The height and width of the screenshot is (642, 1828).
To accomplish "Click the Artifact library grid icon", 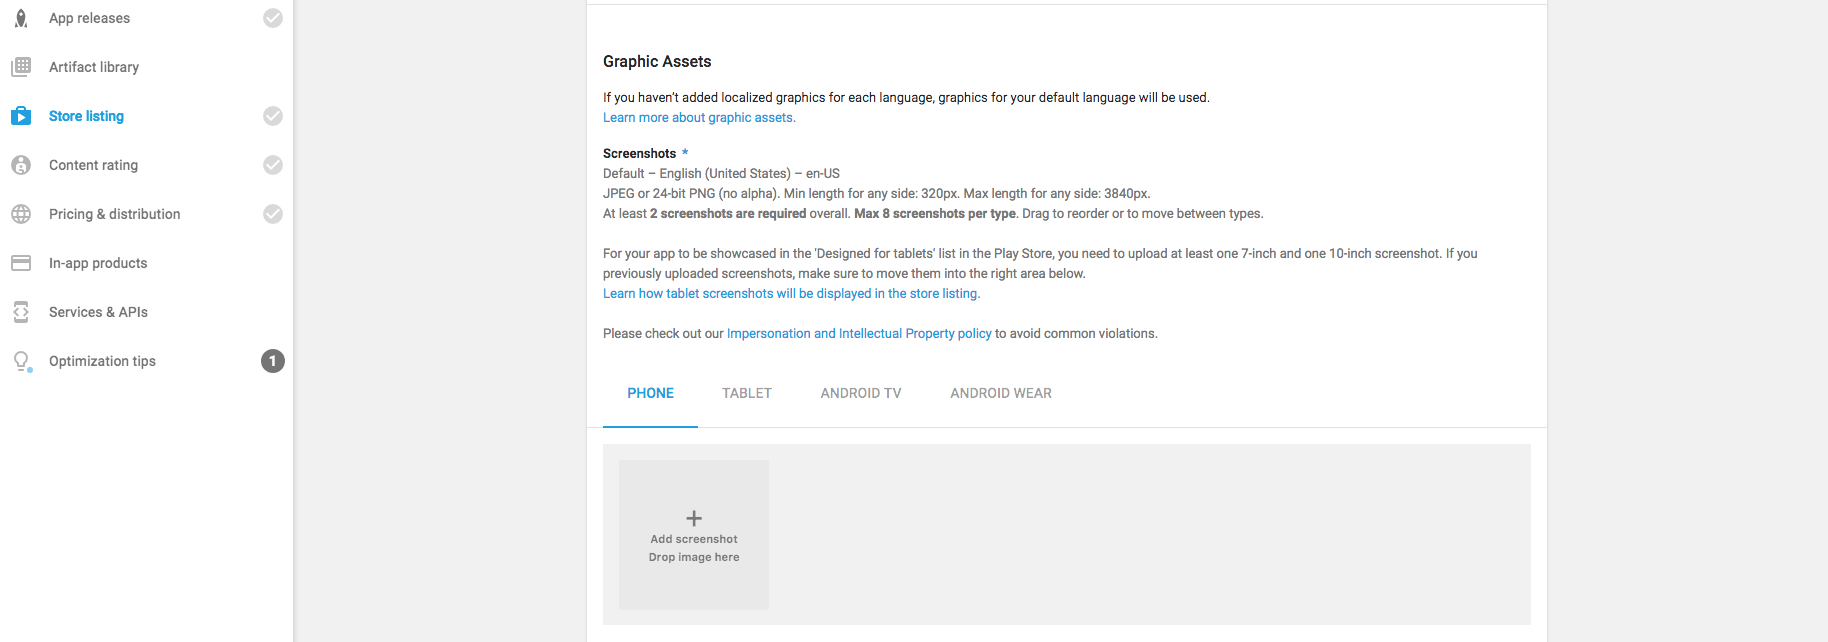I will [x=21, y=67].
